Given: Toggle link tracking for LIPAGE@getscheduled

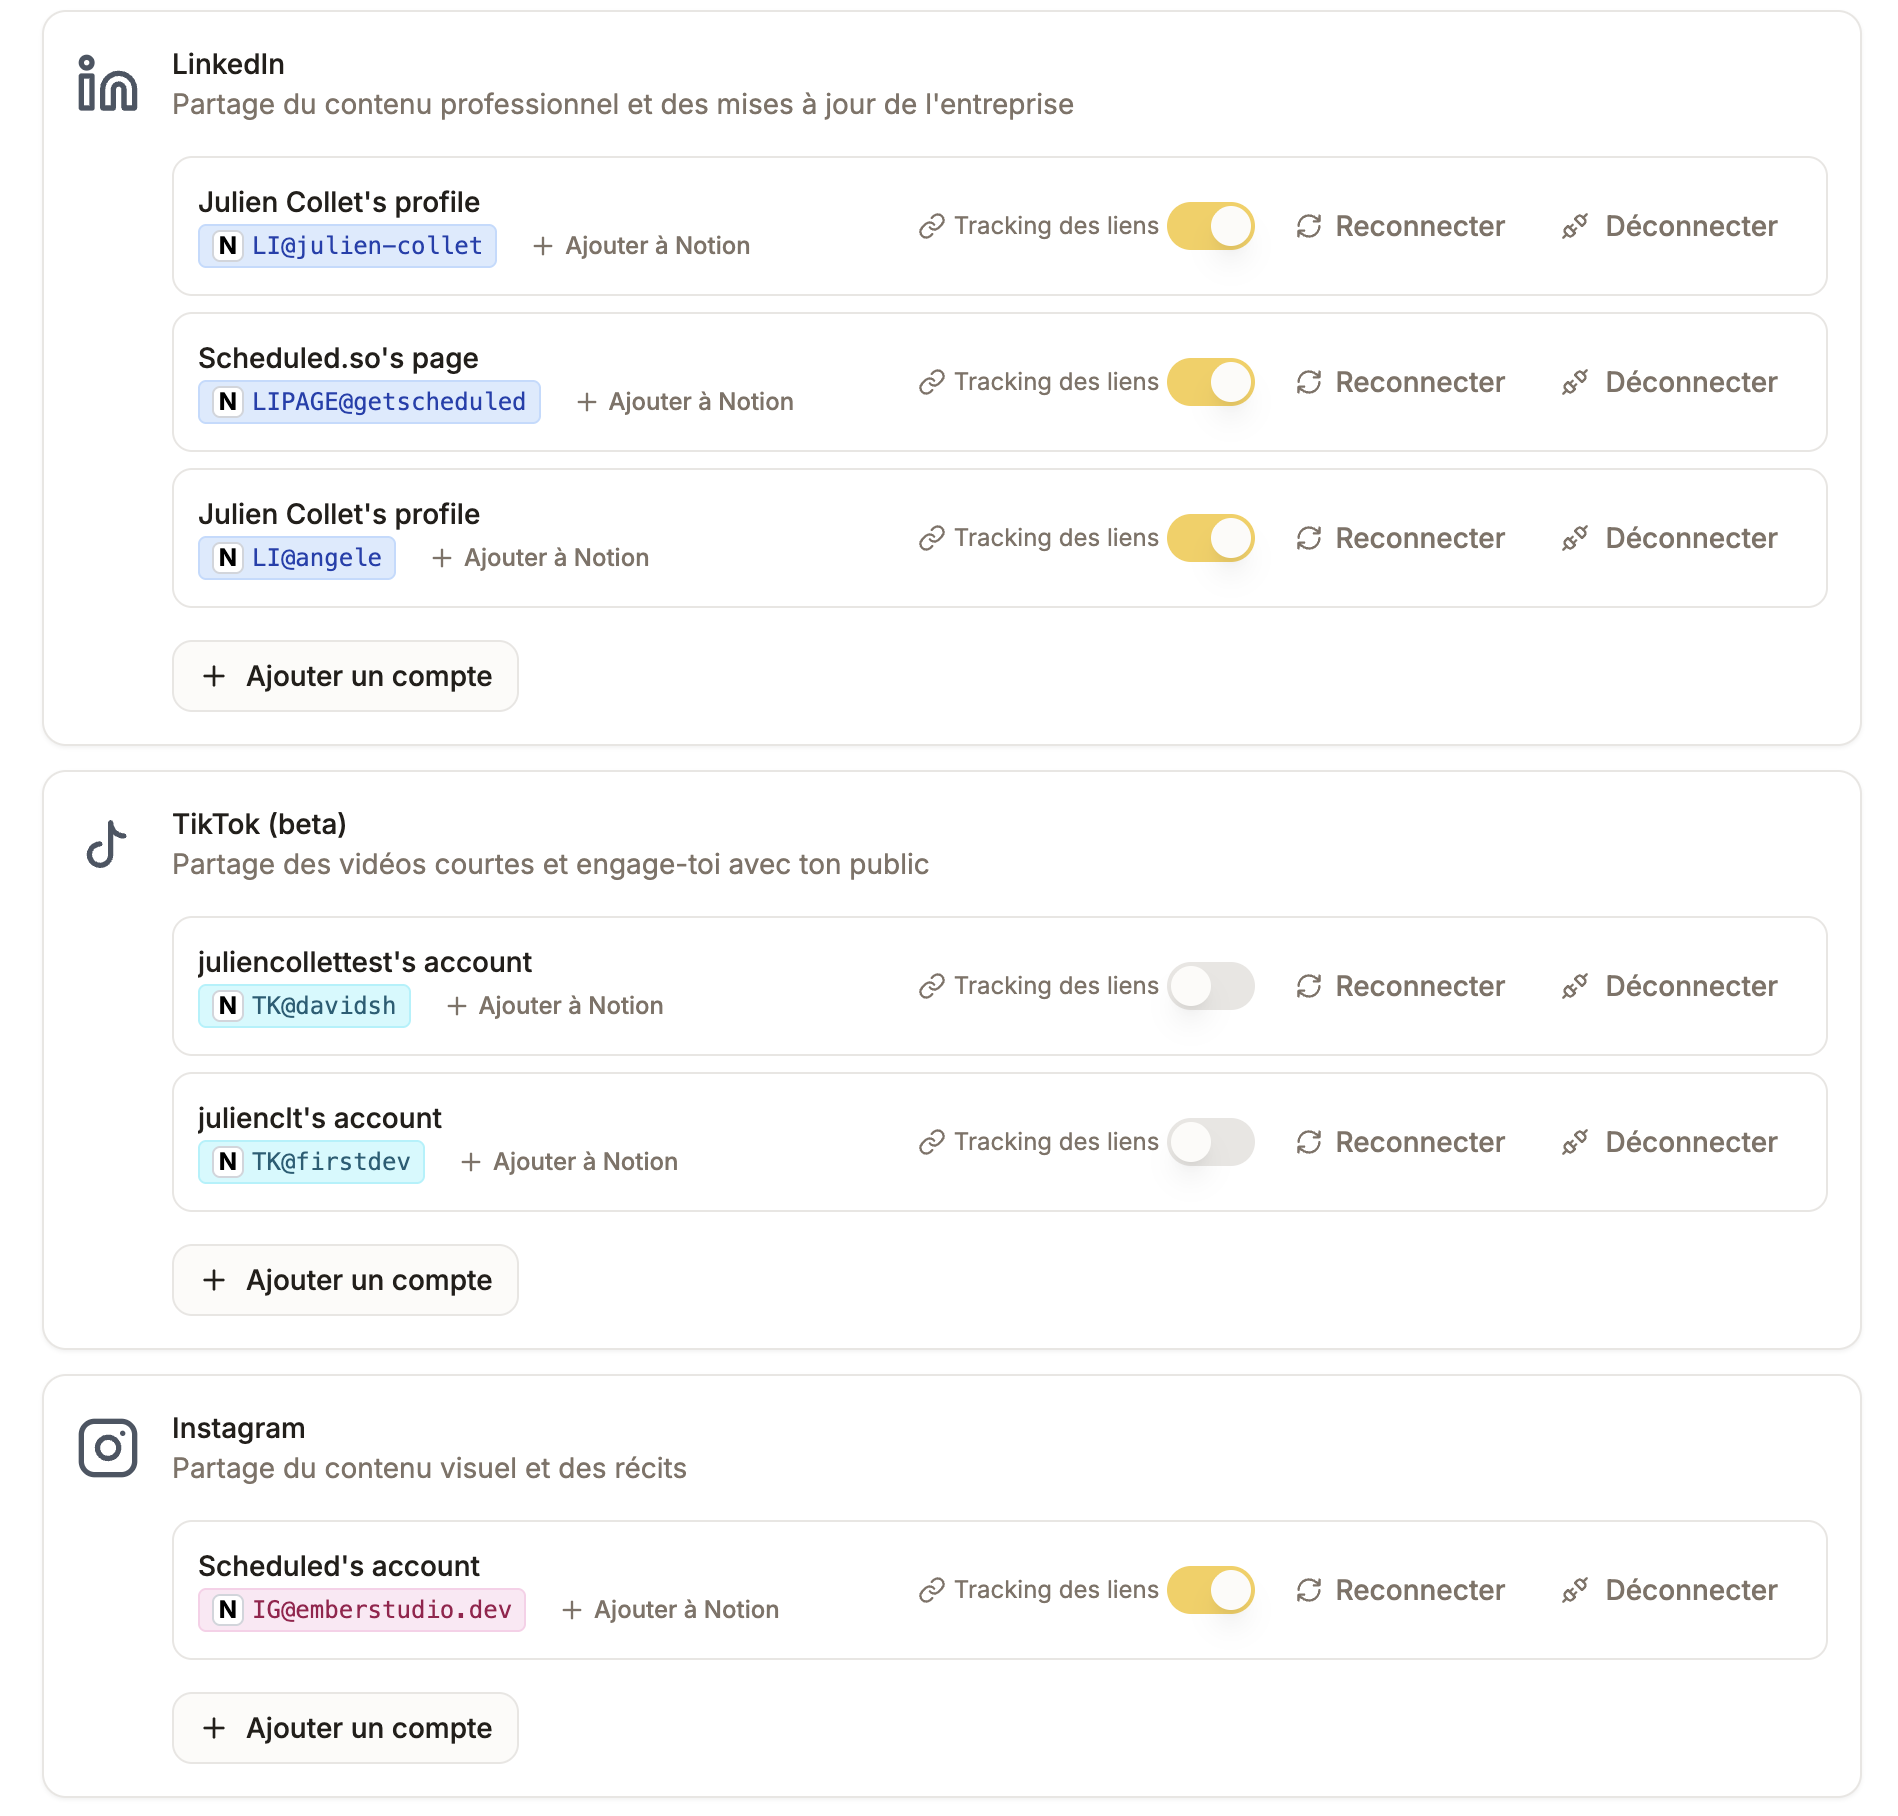Looking at the screenshot, I should [x=1210, y=382].
